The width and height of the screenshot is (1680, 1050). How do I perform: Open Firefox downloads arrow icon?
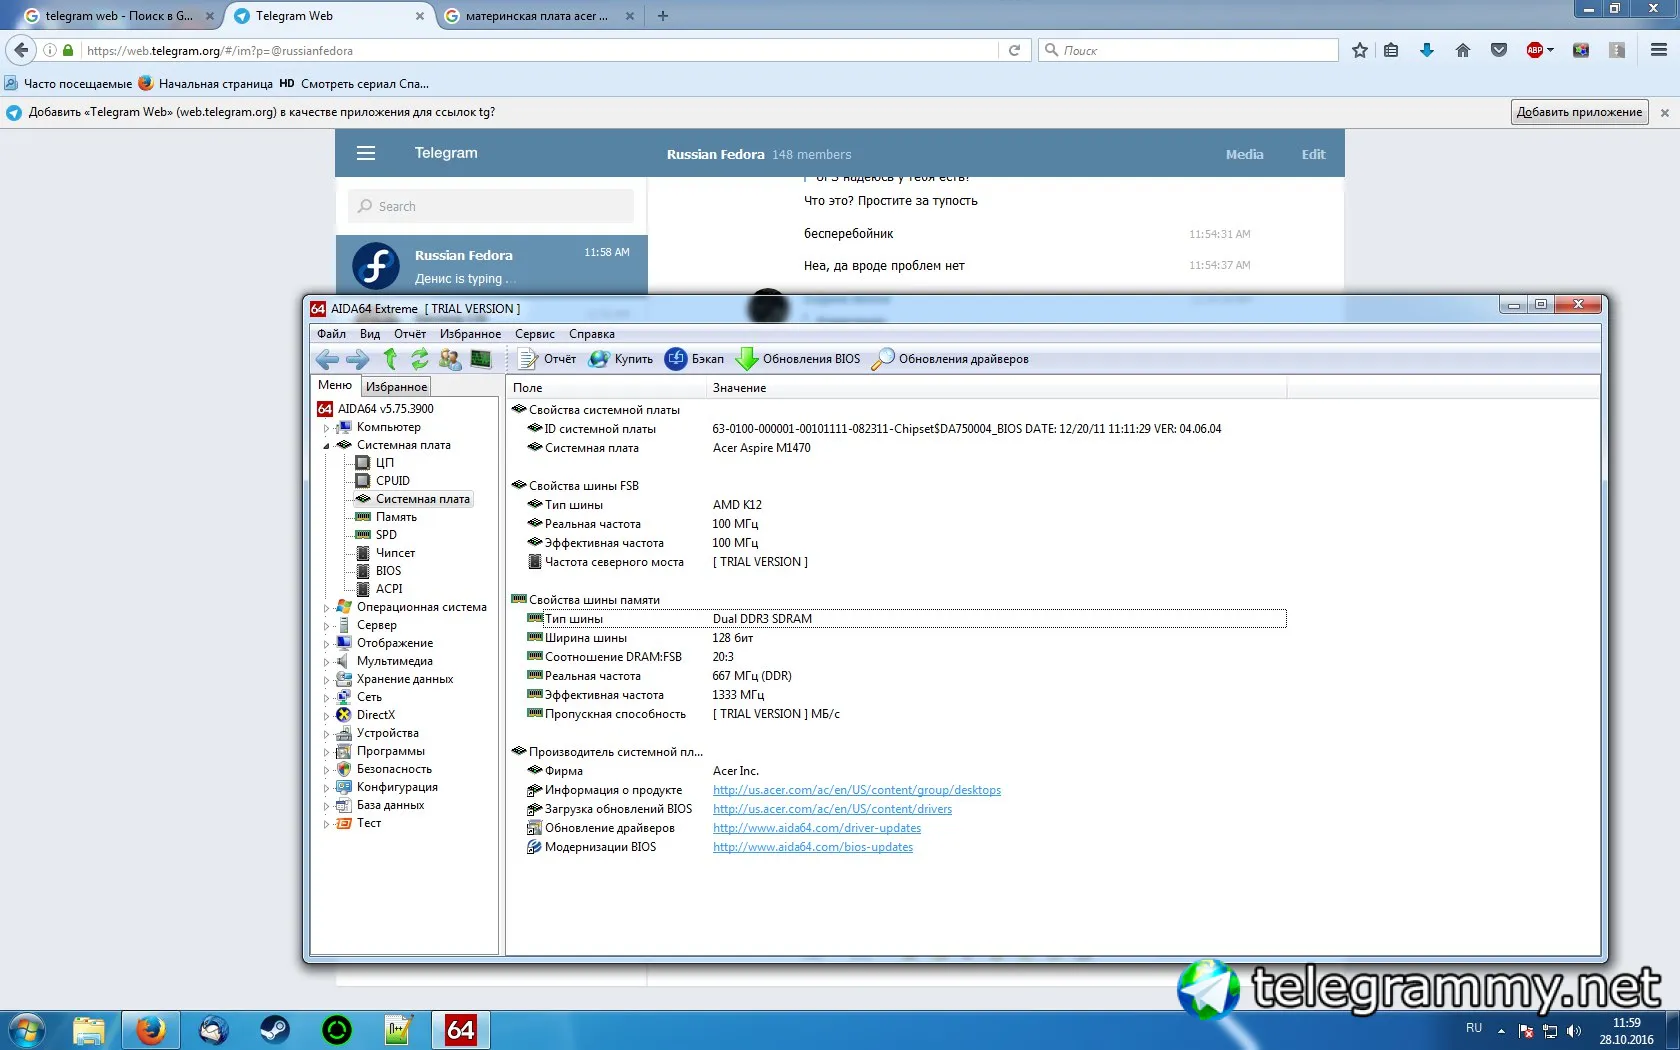(1427, 50)
